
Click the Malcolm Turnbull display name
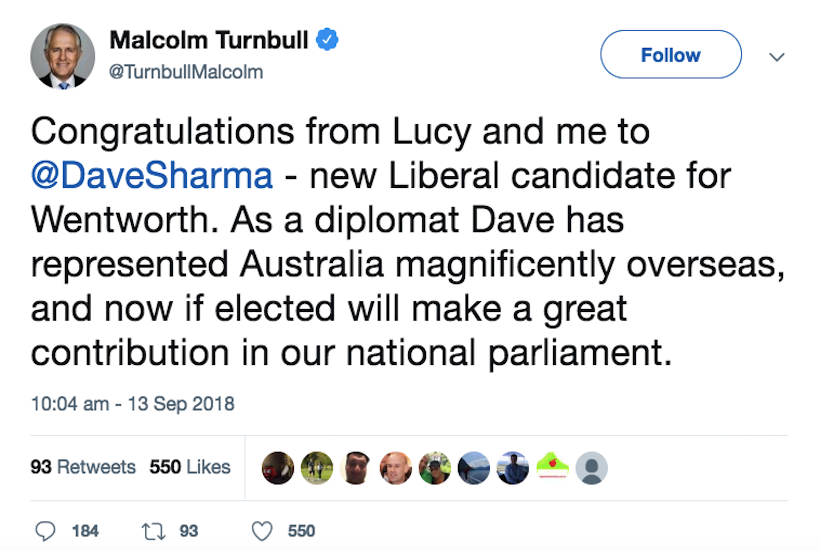coord(208,41)
